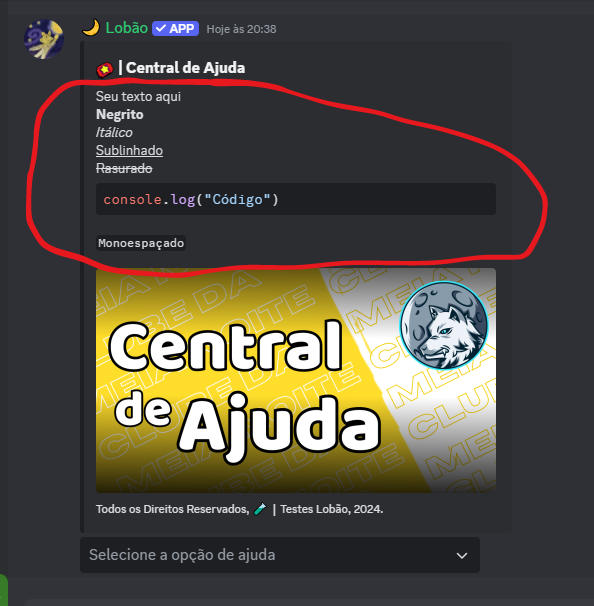Click the Lobão username
Viewport: 594px width, 606px height.
[127, 28]
